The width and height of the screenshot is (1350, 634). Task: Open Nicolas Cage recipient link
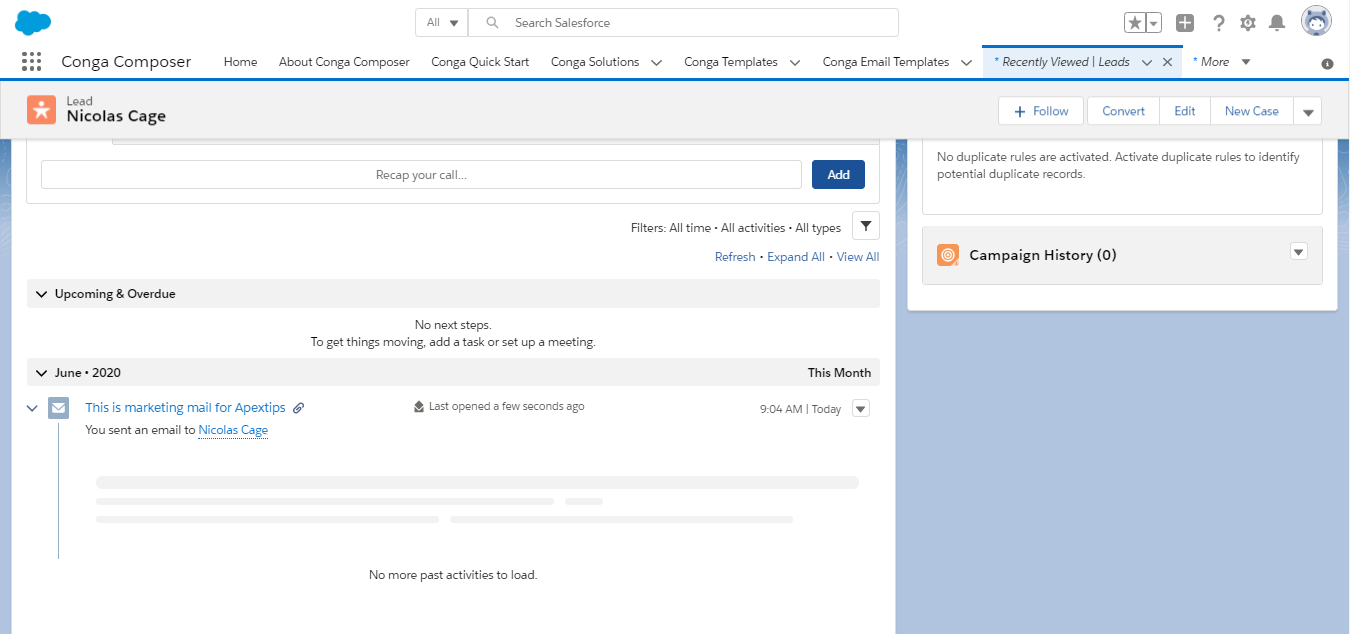233,430
